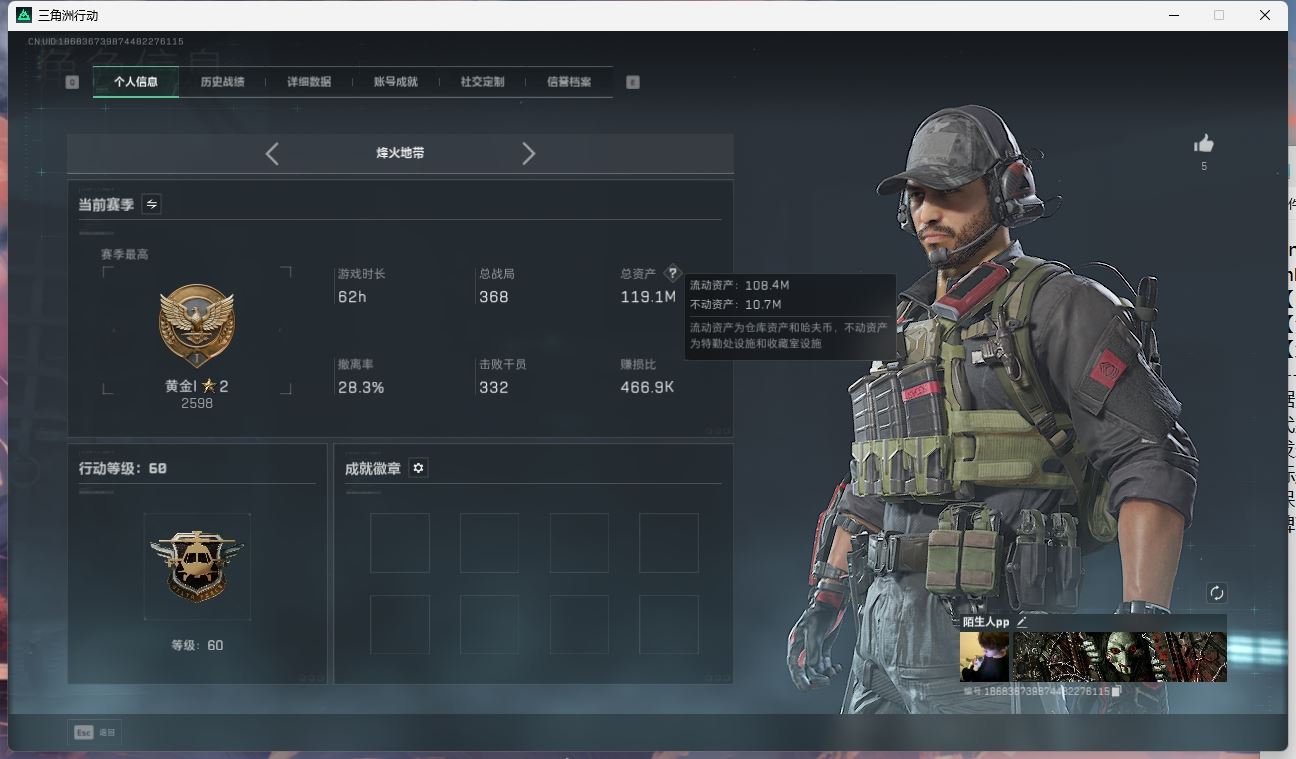
Task: Open the 详细数据 tab
Action: [309, 82]
